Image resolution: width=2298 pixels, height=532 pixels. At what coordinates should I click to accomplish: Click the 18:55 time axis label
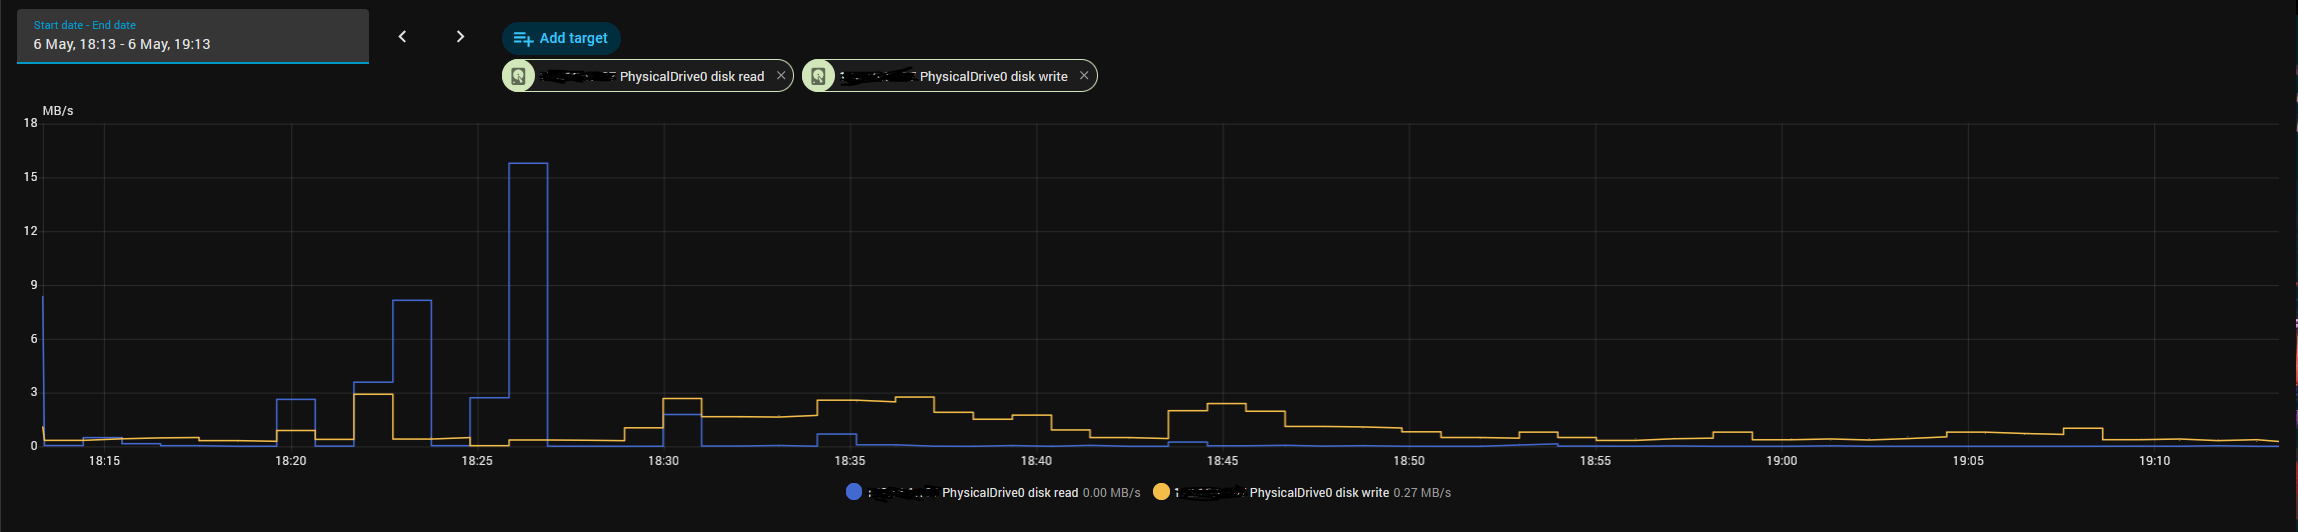coord(1595,461)
